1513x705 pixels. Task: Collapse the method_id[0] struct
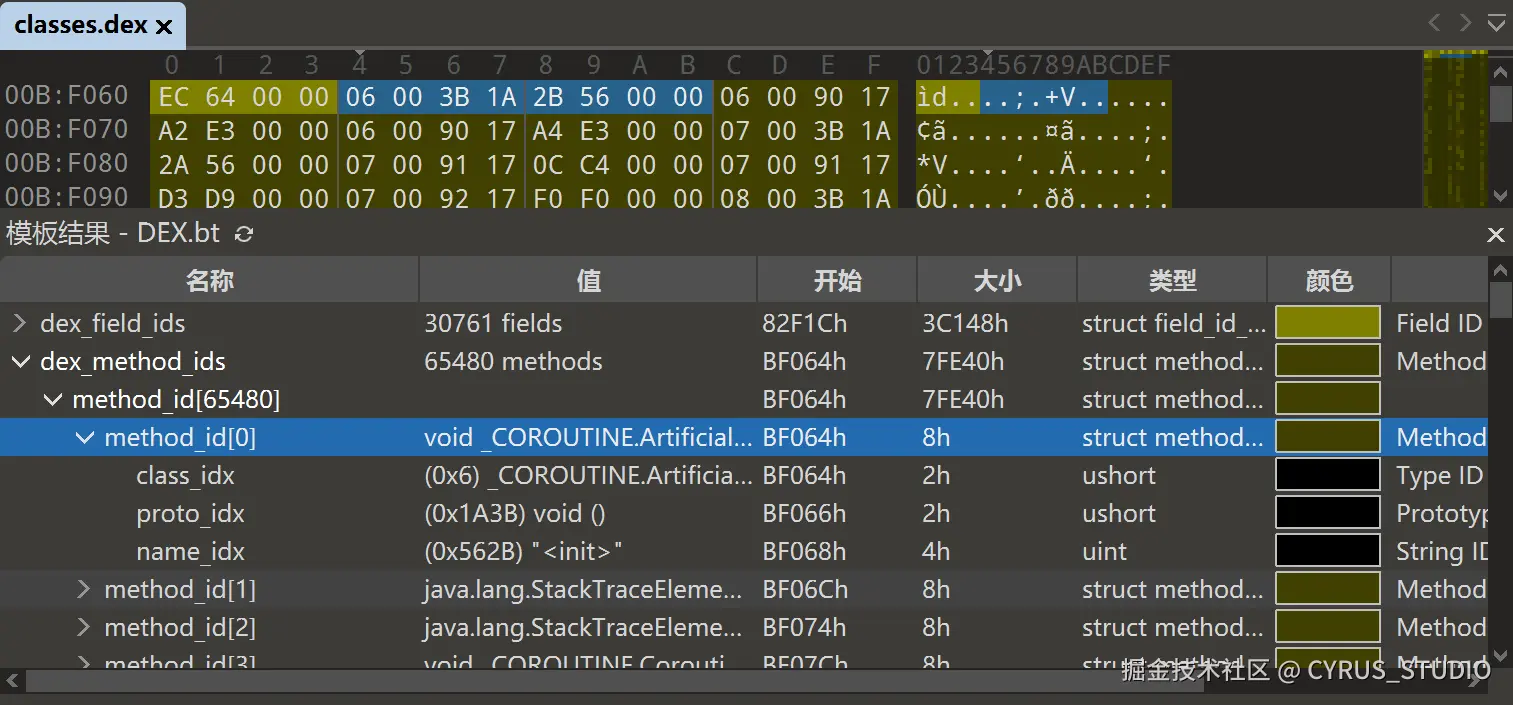click(84, 438)
